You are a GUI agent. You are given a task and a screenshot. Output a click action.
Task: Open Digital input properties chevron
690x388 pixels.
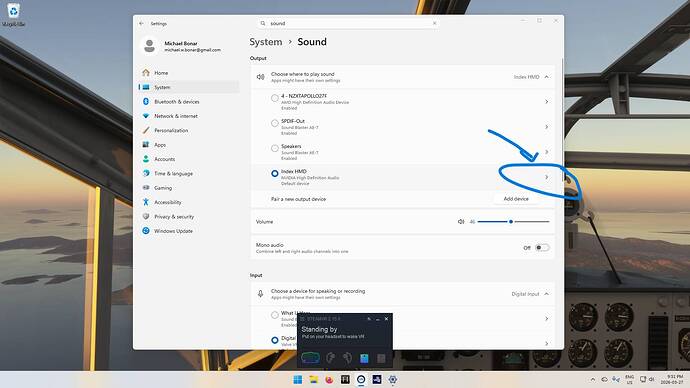[x=547, y=344]
